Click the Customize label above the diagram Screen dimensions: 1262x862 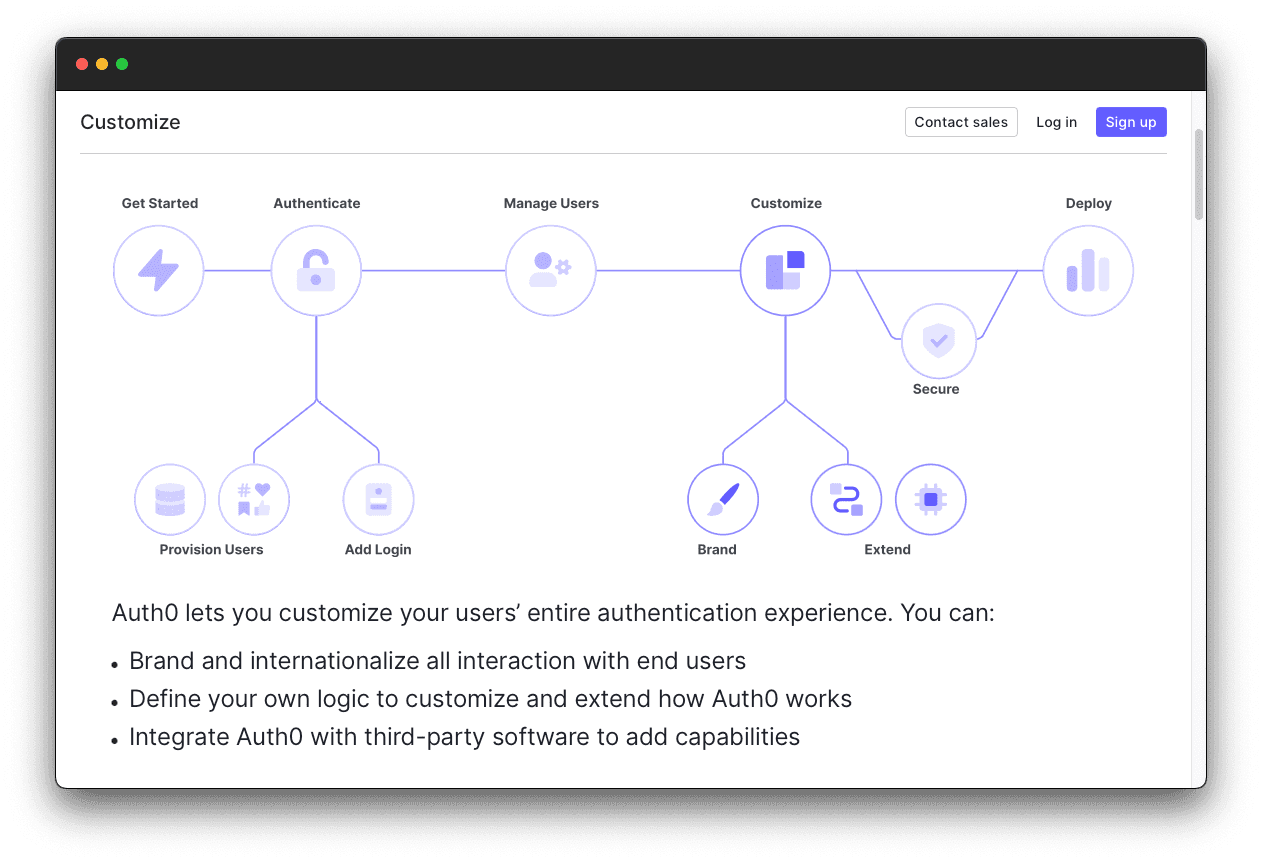[786, 203]
